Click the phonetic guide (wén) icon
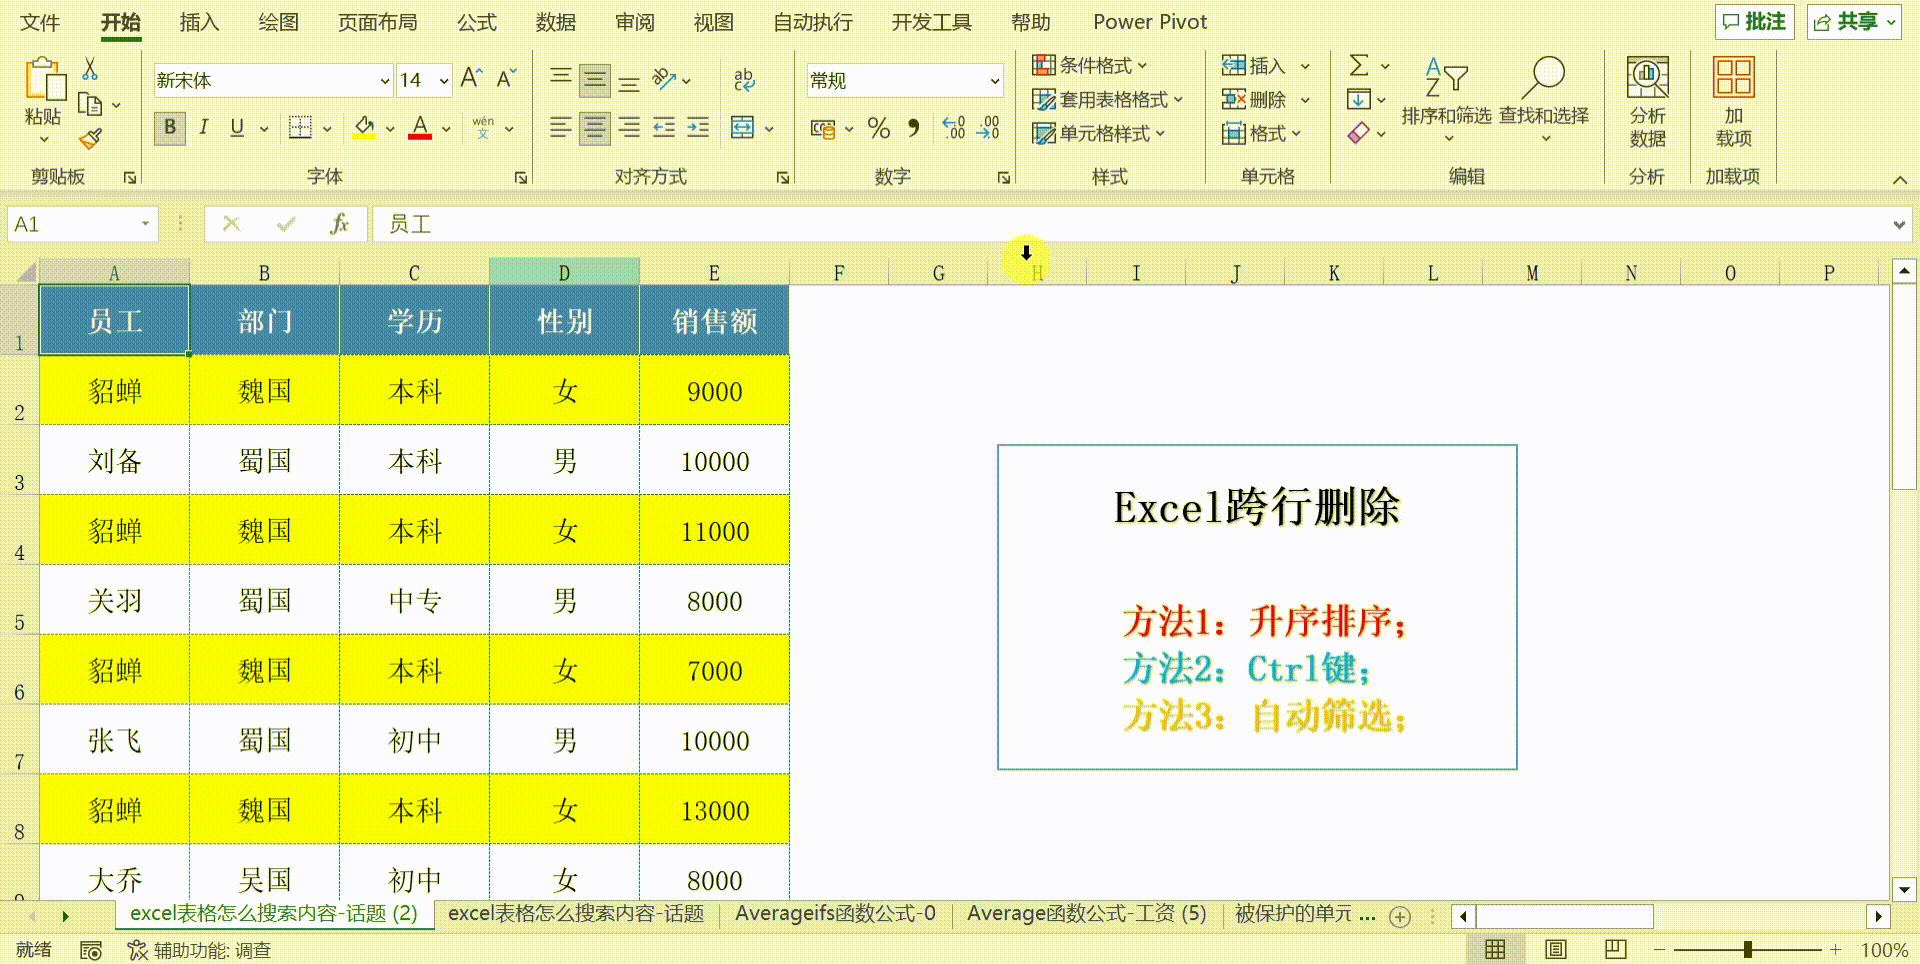Viewport: 1920px width, 964px height. 484,128
